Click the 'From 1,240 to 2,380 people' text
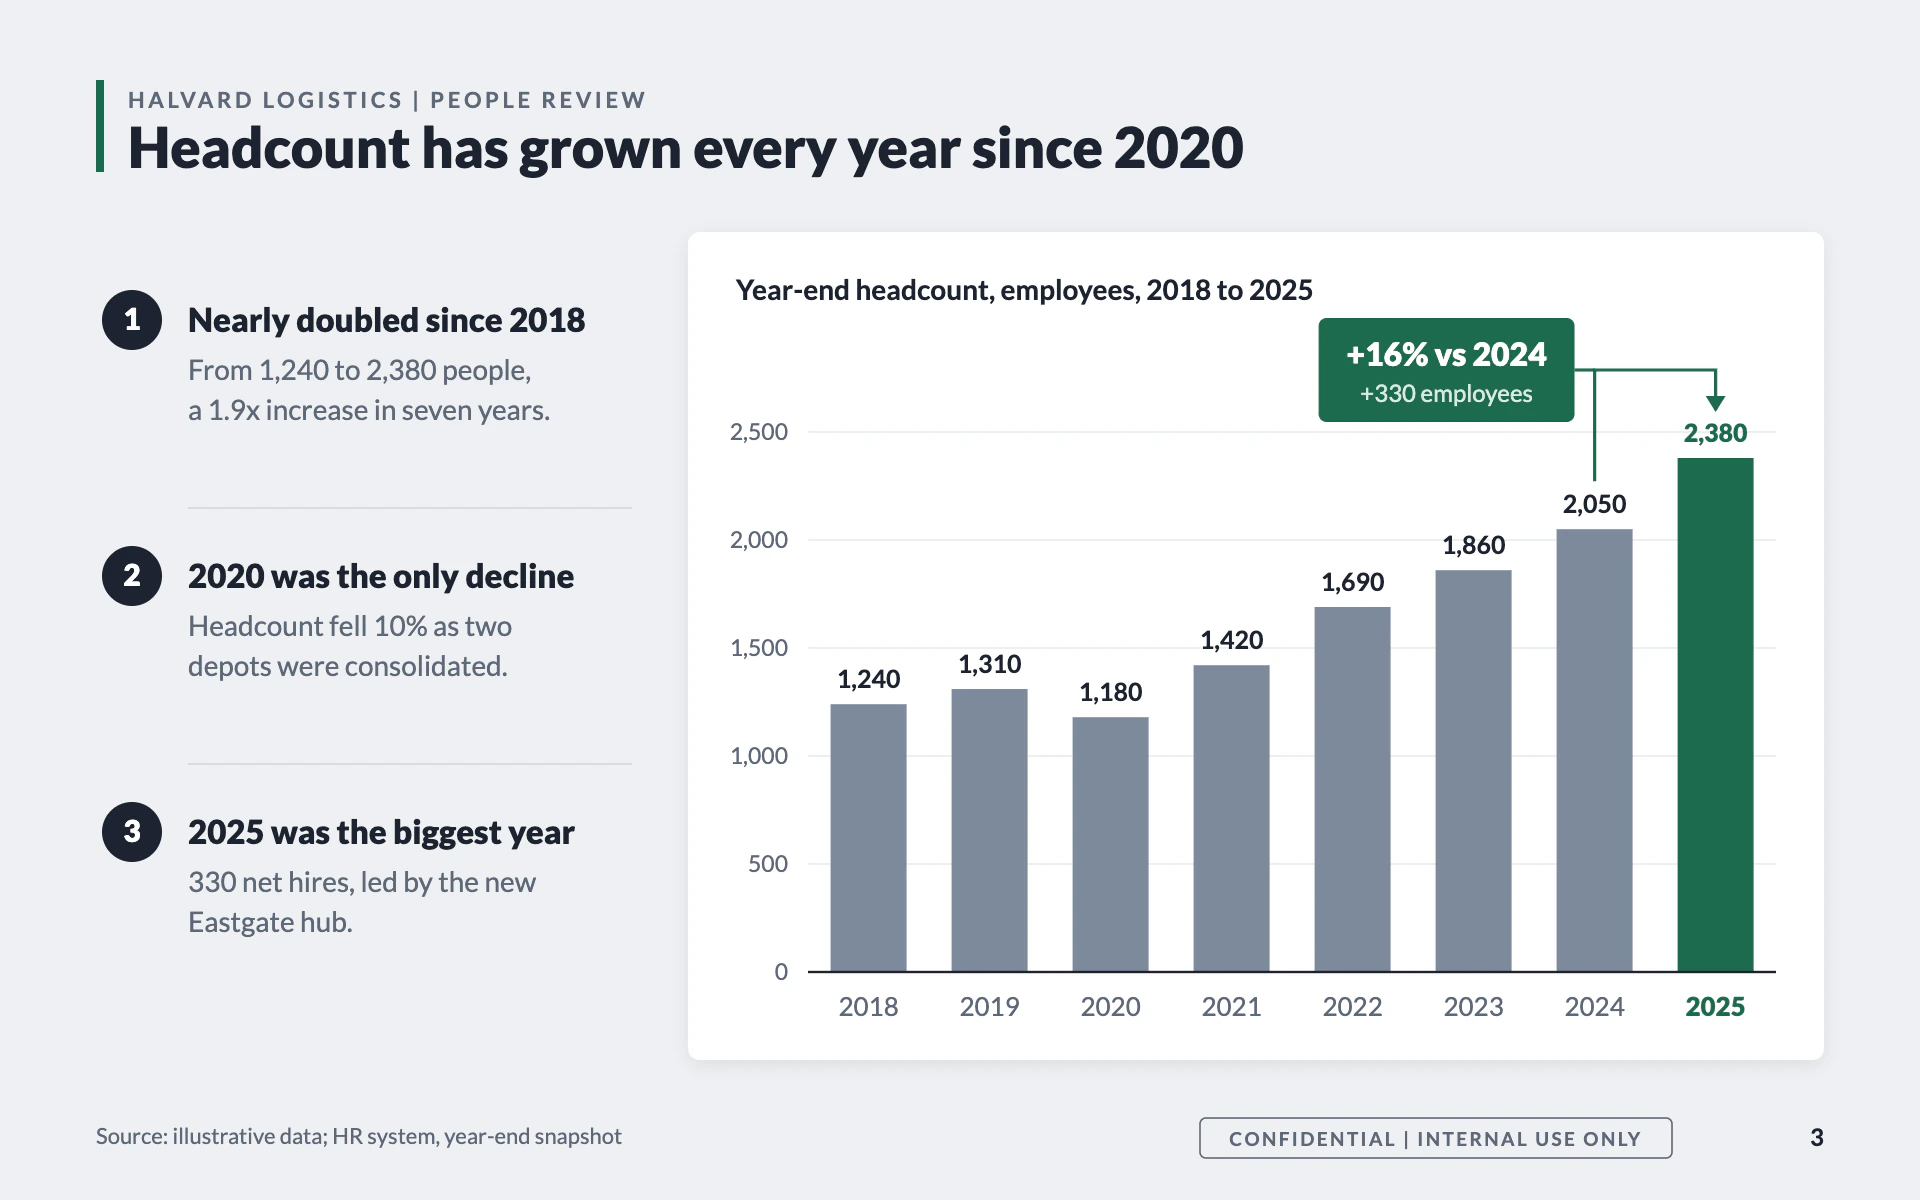The image size is (1920, 1200). pyautogui.click(x=359, y=370)
